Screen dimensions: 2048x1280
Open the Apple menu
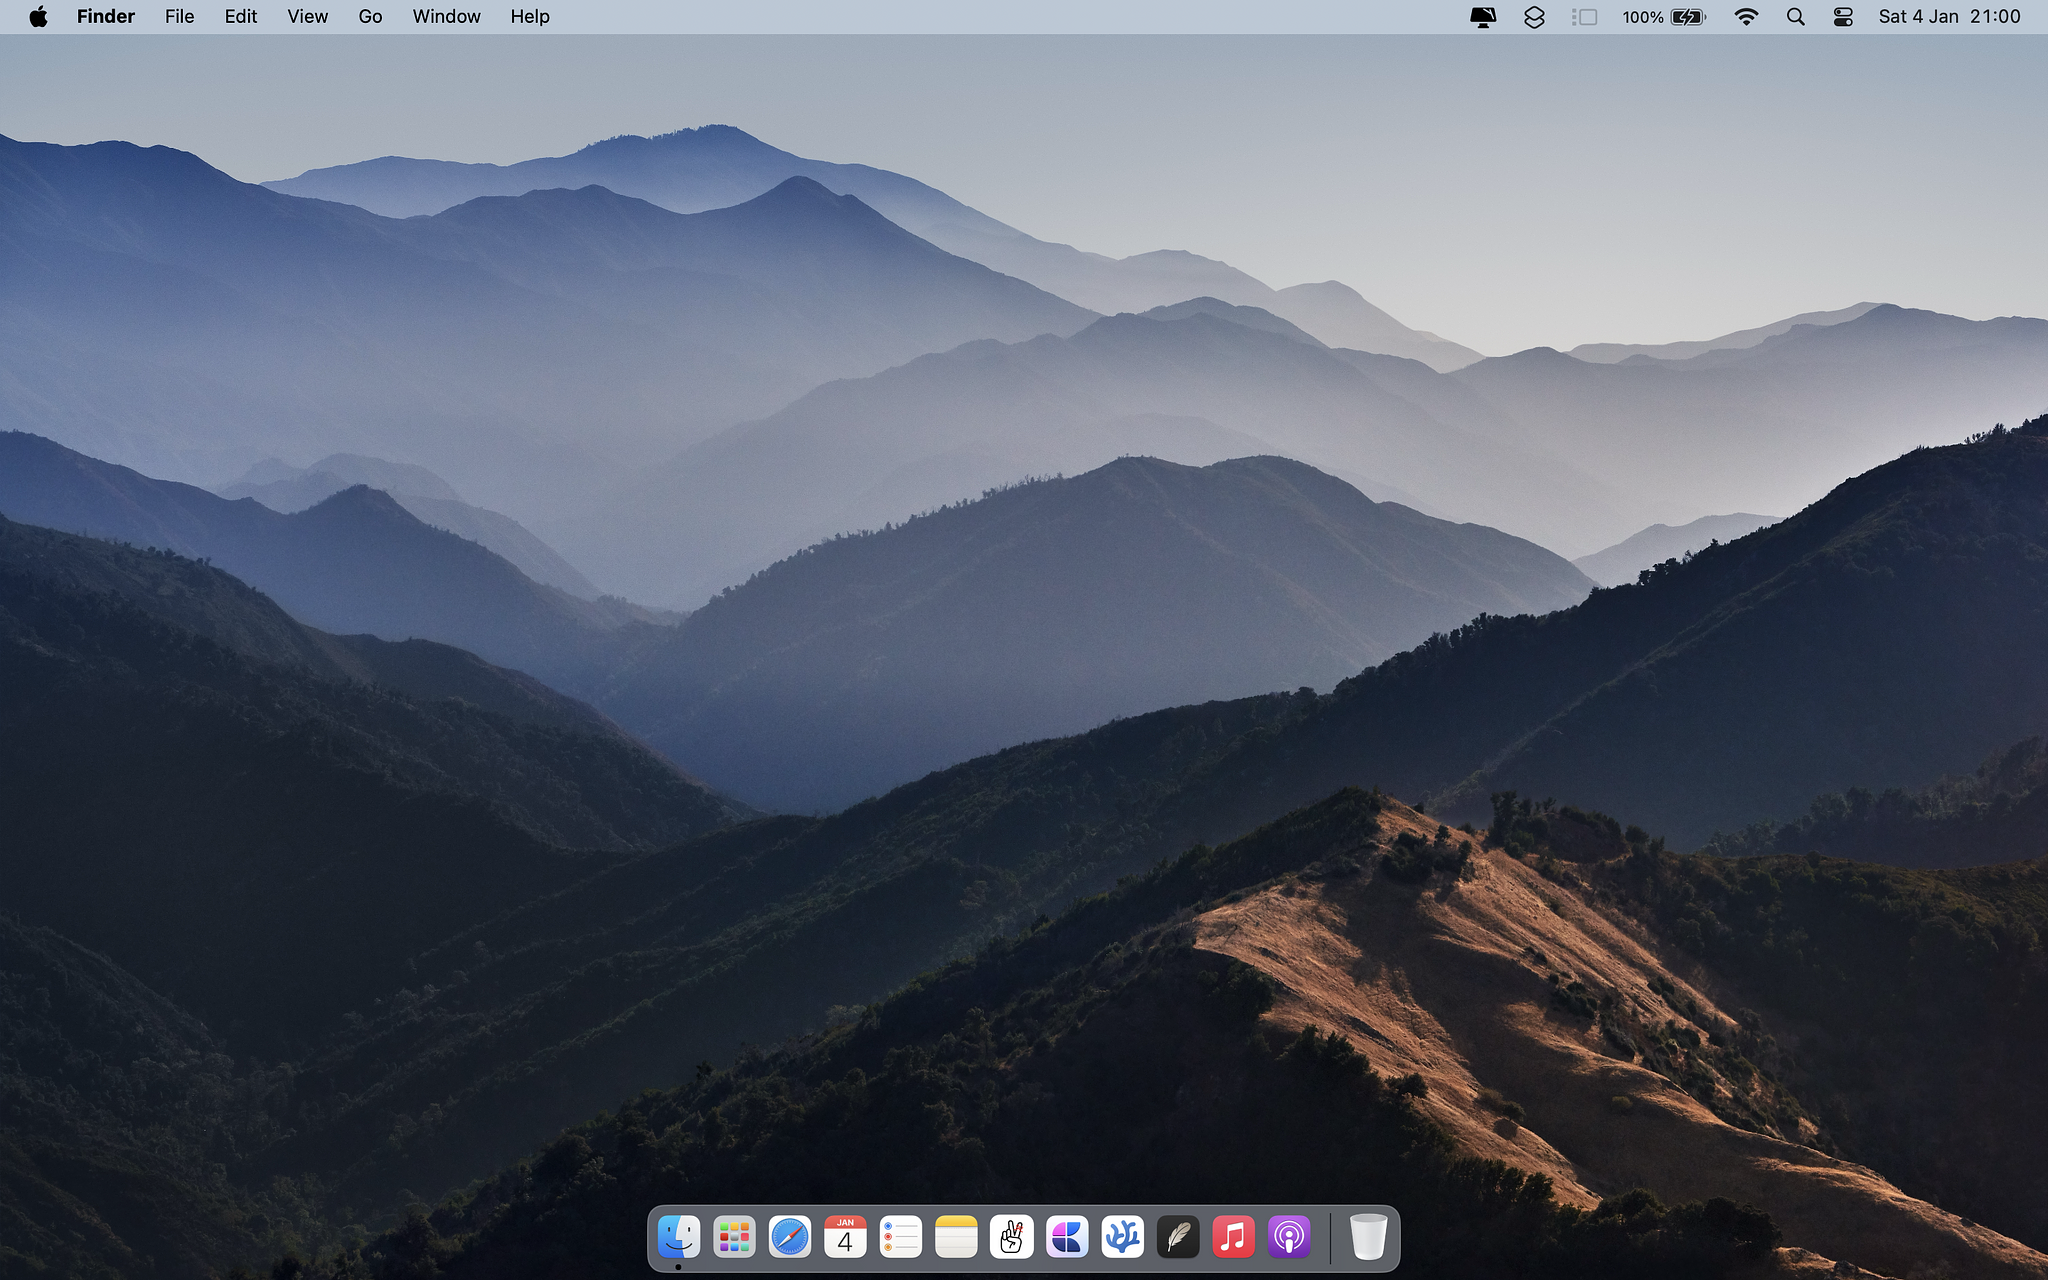[x=38, y=17]
